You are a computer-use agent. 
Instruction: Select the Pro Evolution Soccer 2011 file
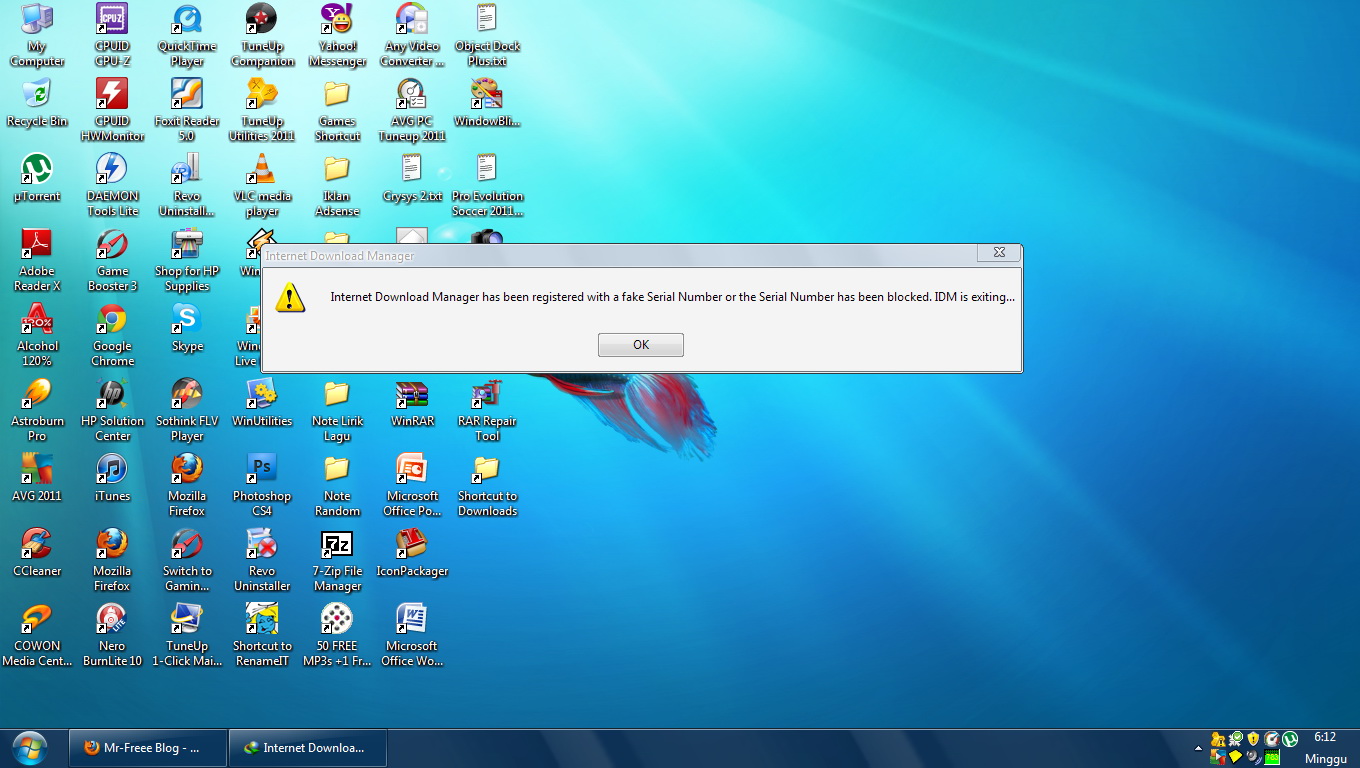[x=487, y=185]
